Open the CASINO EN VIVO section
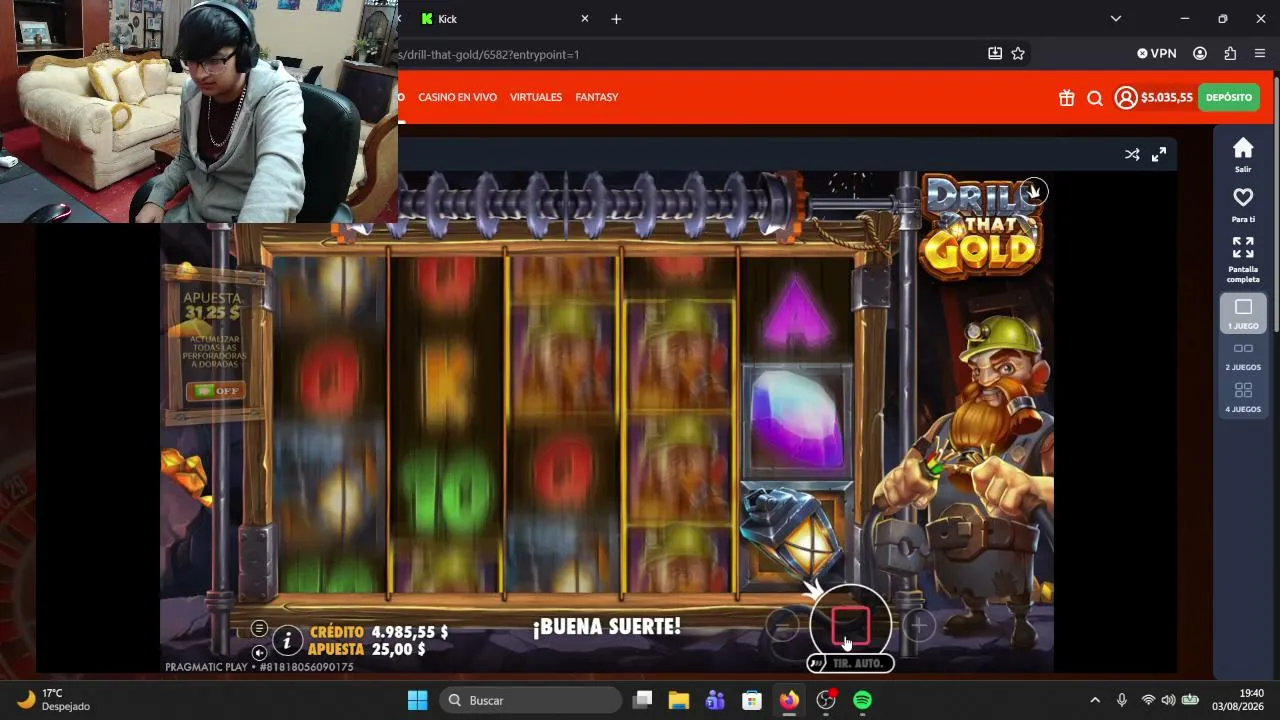Image resolution: width=1280 pixels, height=720 pixels. tap(457, 97)
